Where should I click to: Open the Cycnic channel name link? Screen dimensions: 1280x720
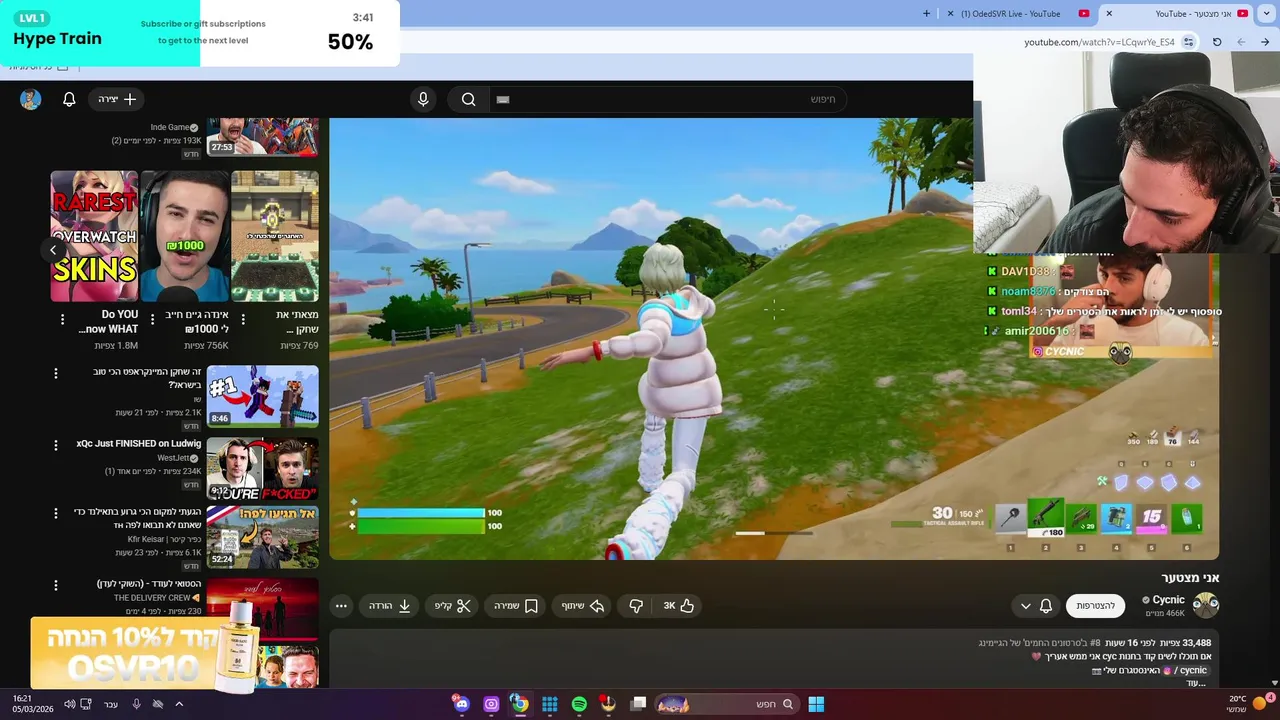tap(1168, 600)
